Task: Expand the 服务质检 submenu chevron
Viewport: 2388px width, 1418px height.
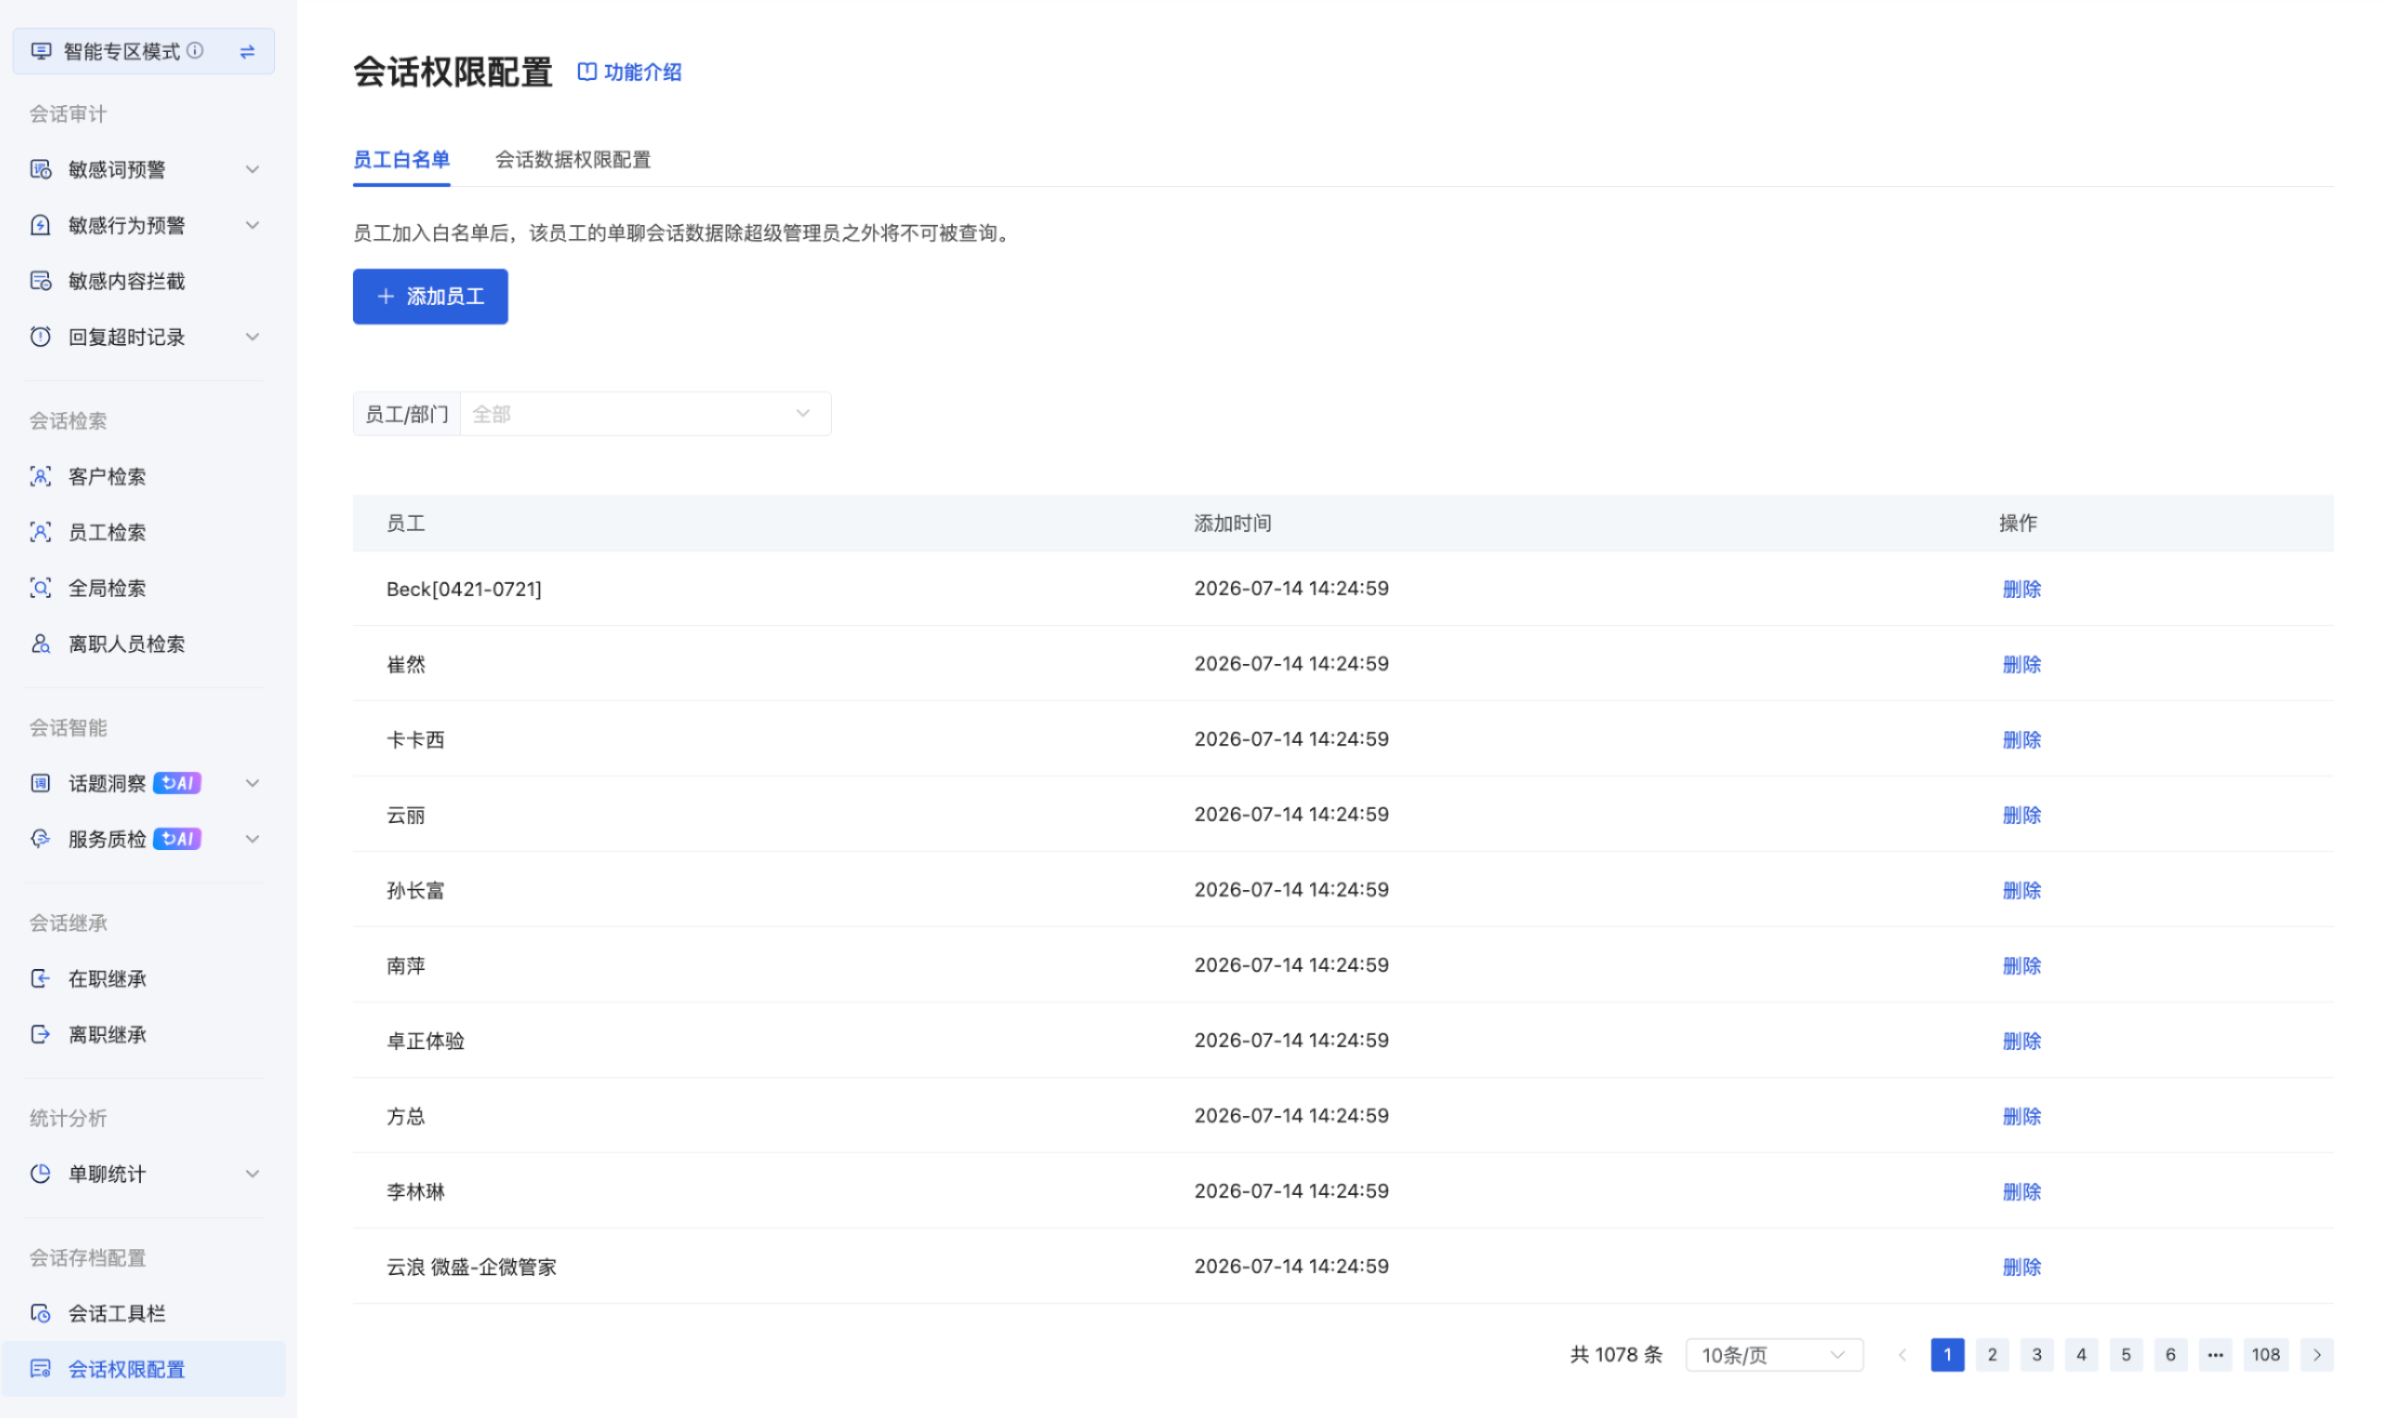Action: click(253, 839)
